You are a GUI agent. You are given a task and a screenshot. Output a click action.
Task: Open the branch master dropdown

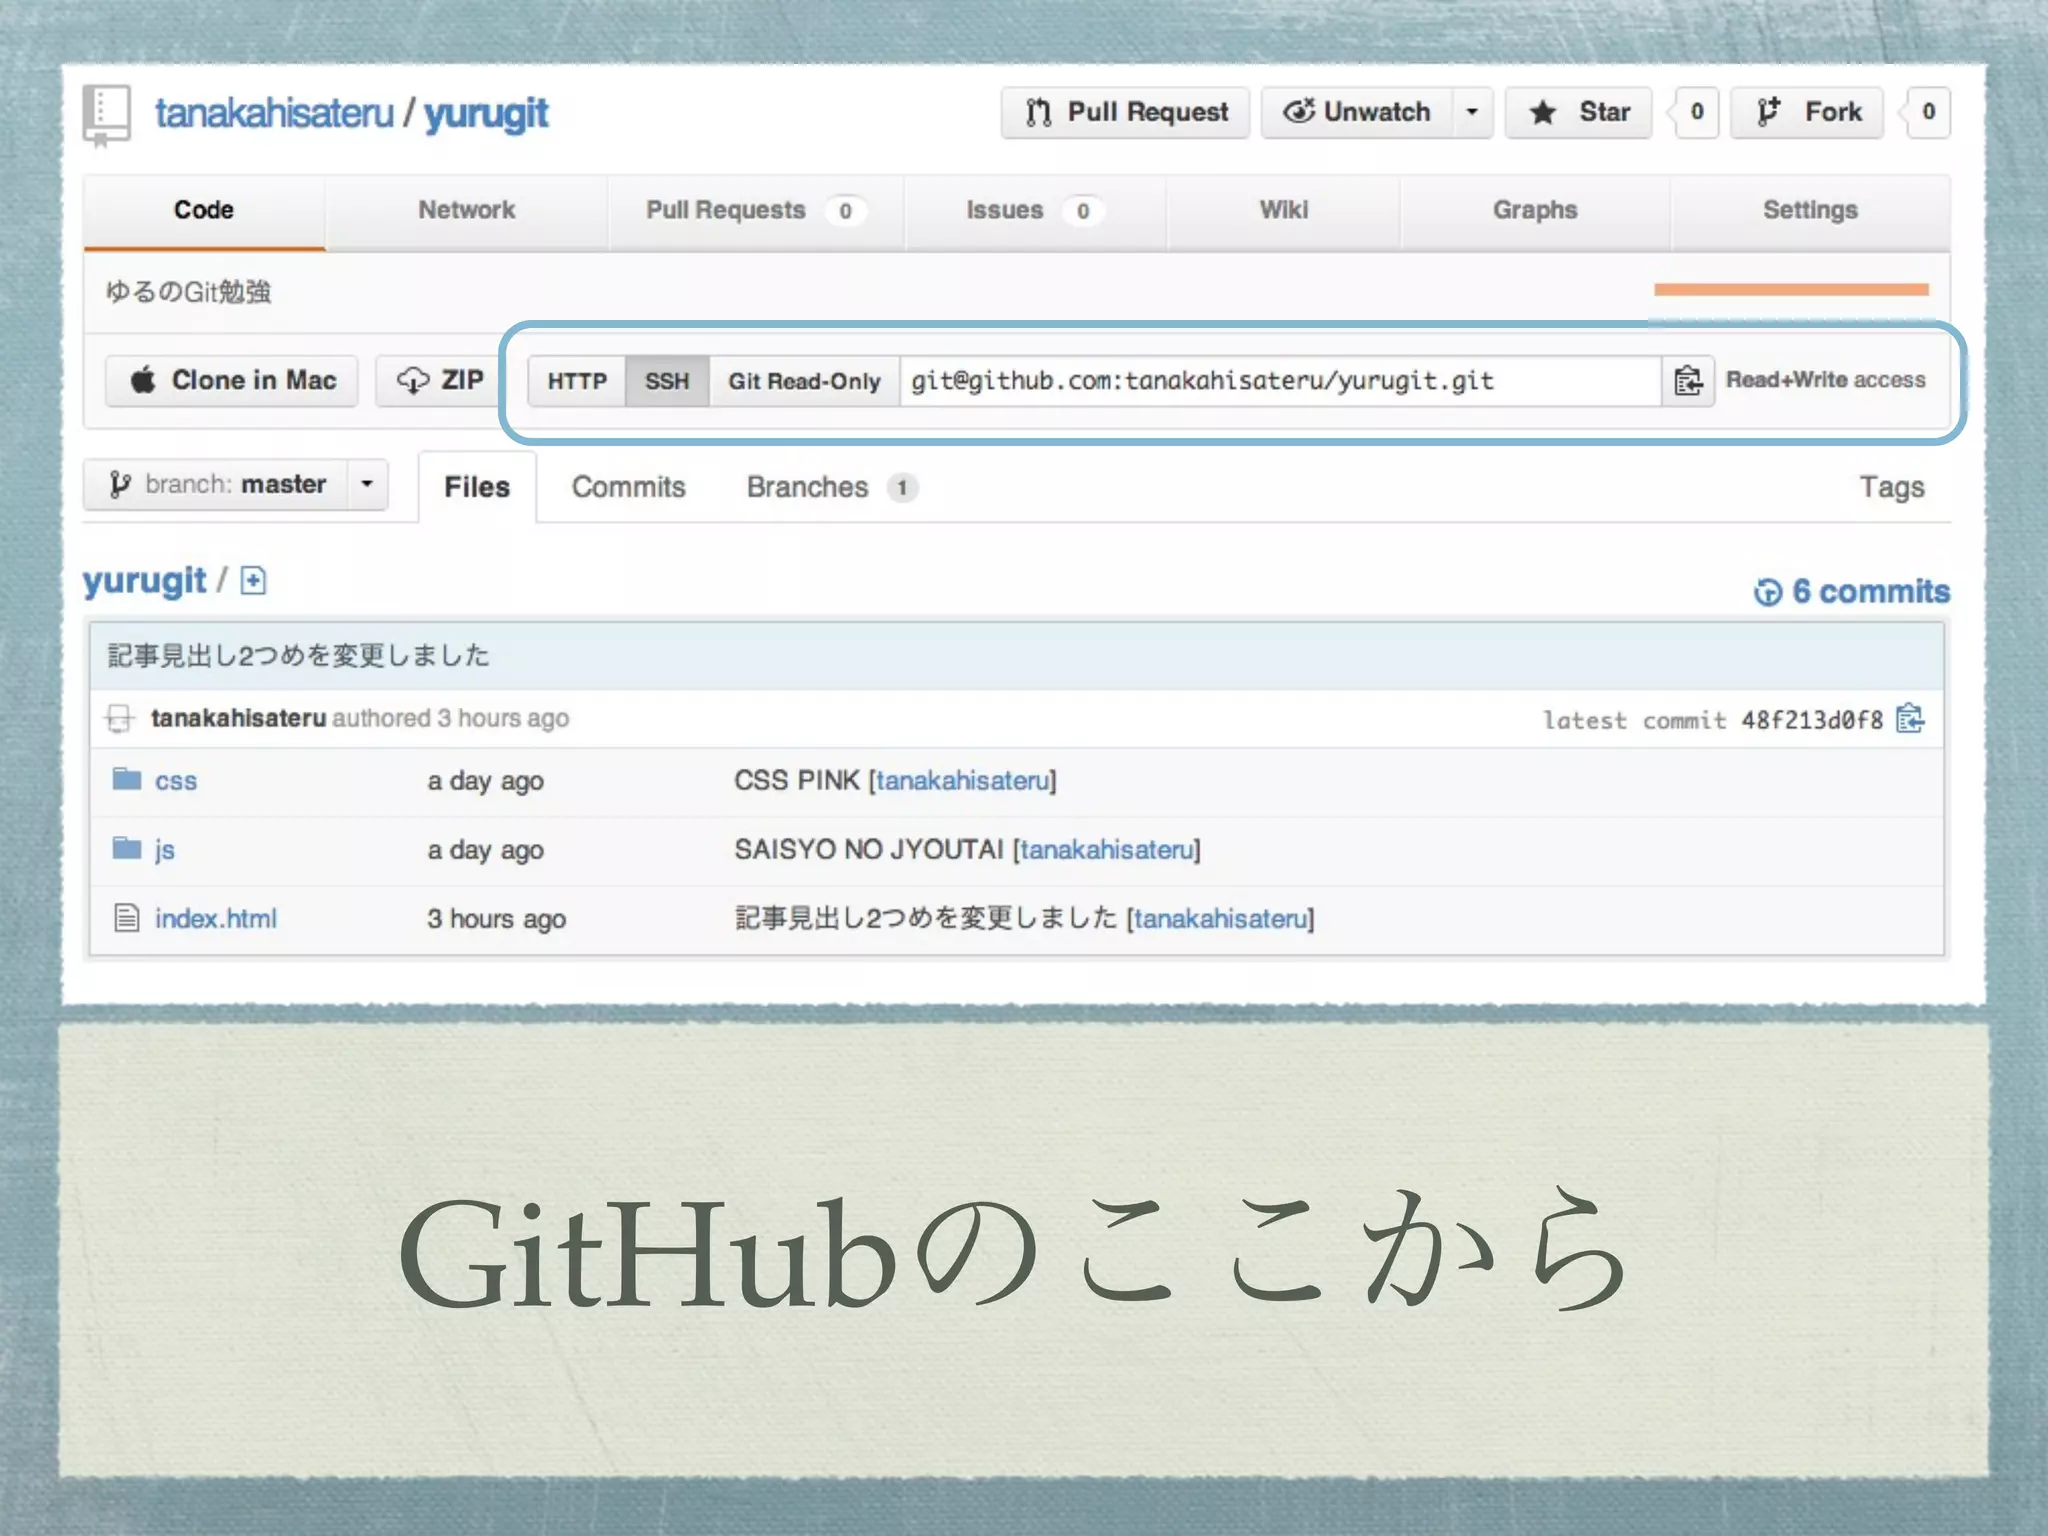pos(236,484)
